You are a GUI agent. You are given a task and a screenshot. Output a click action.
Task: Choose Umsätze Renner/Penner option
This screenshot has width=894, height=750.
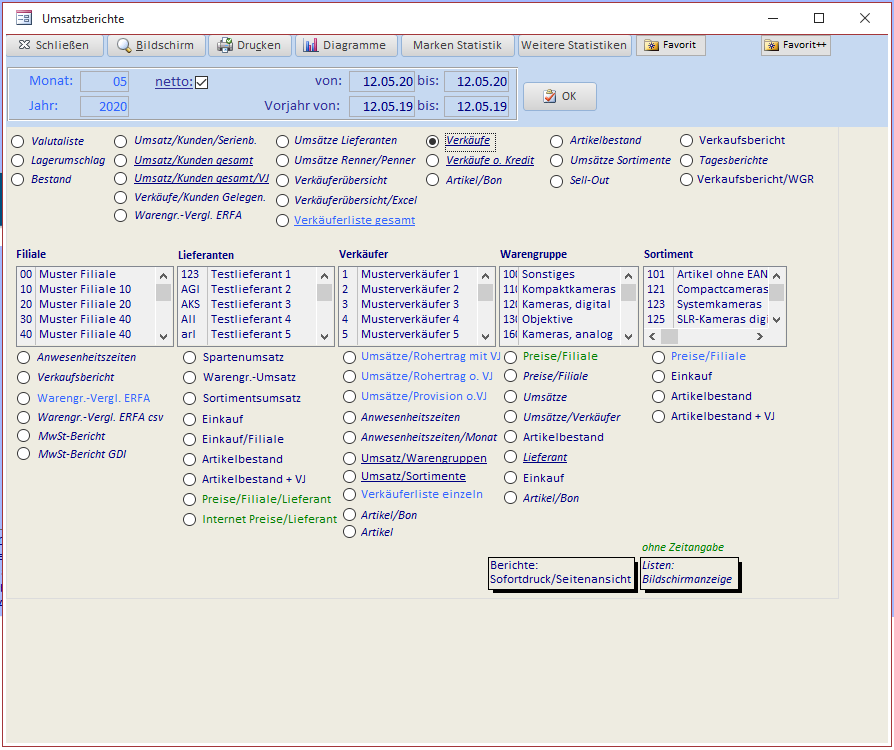(x=282, y=161)
